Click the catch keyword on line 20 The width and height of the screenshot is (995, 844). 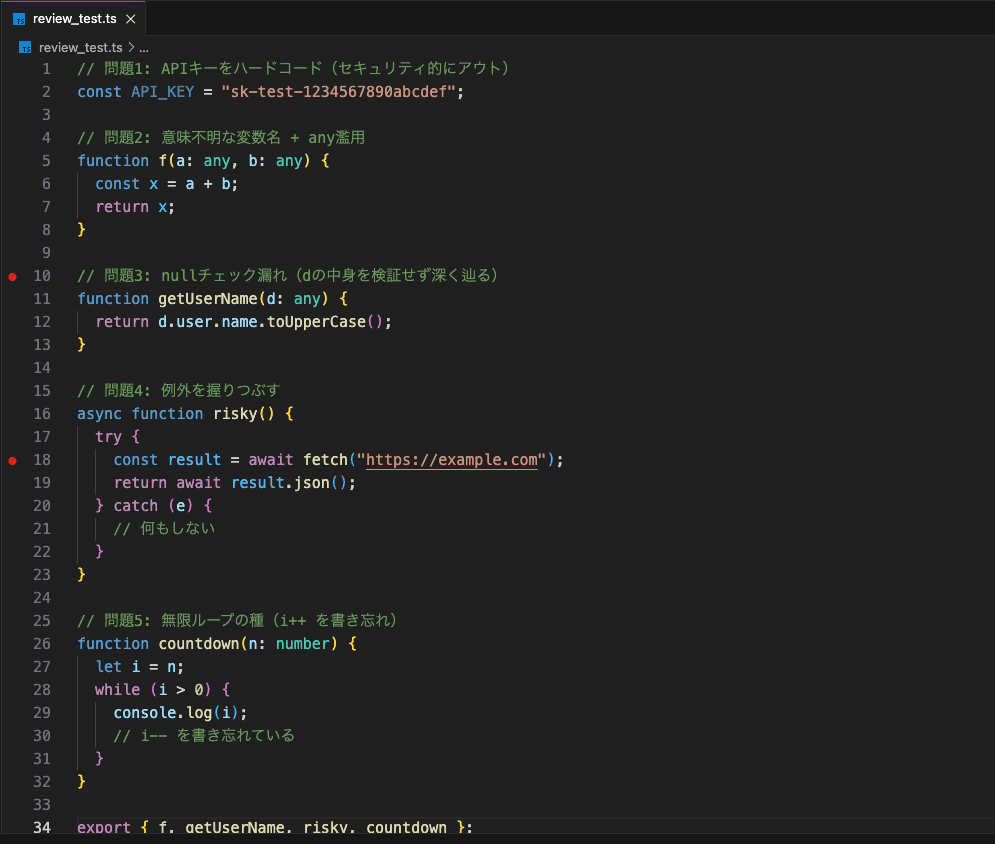(x=136, y=506)
